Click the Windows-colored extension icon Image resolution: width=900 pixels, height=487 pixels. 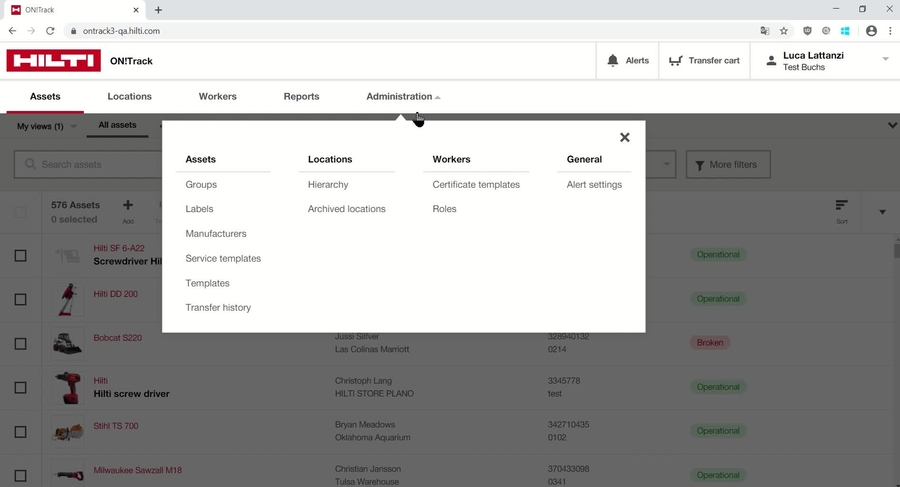click(x=845, y=31)
